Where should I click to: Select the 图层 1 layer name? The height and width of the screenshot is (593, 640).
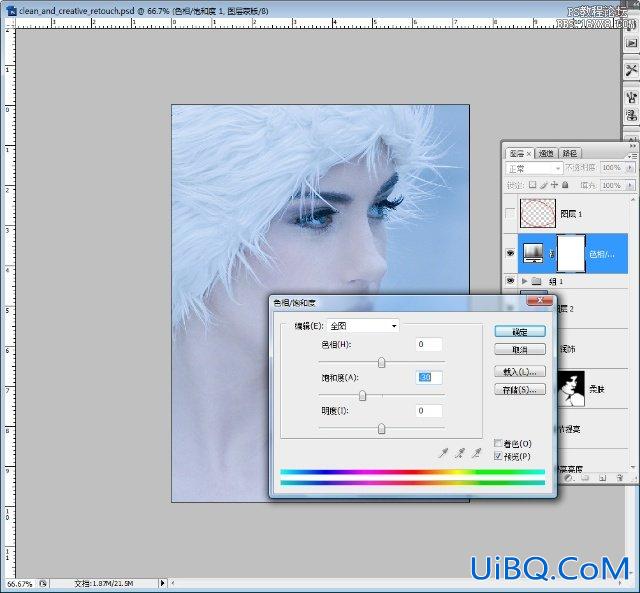pyautogui.click(x=571, y=214)
